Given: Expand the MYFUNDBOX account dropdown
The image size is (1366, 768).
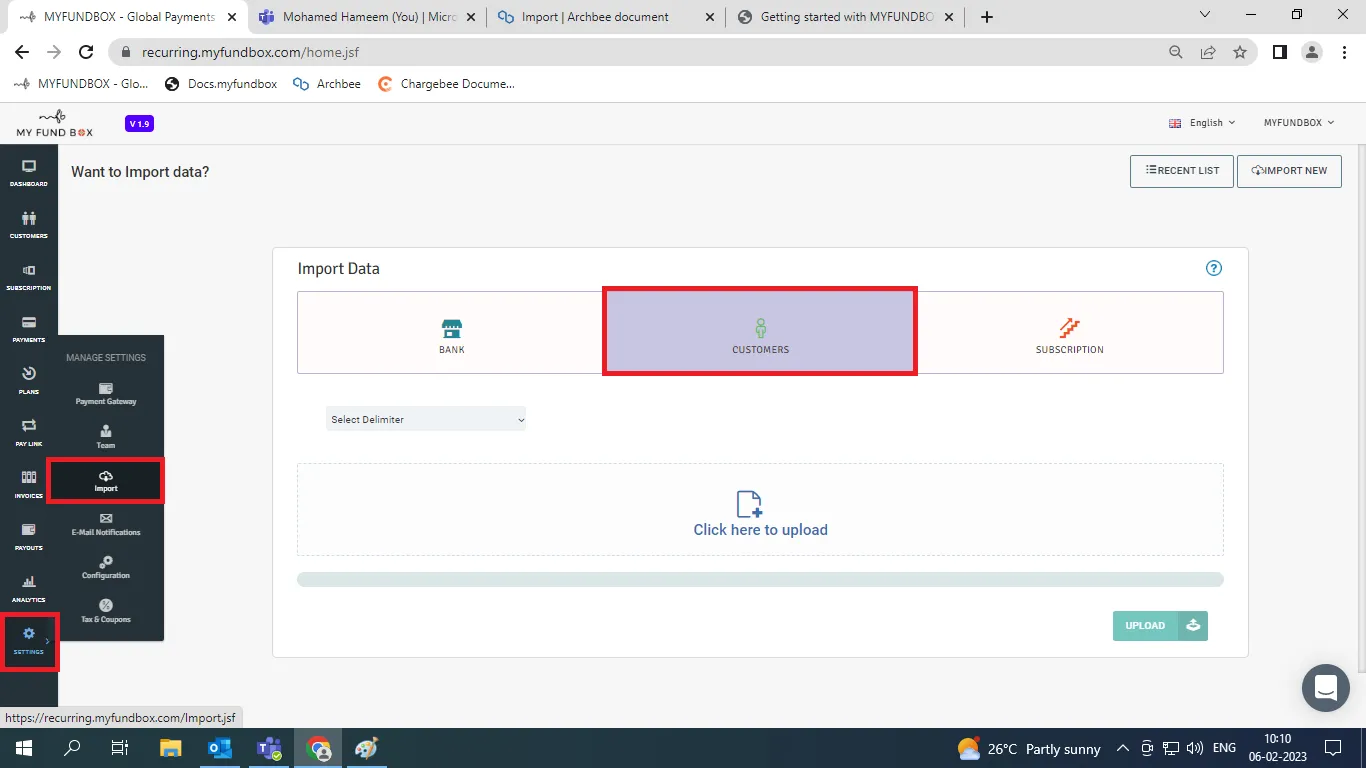Looking at the screenshot, I should [1299, 123].
